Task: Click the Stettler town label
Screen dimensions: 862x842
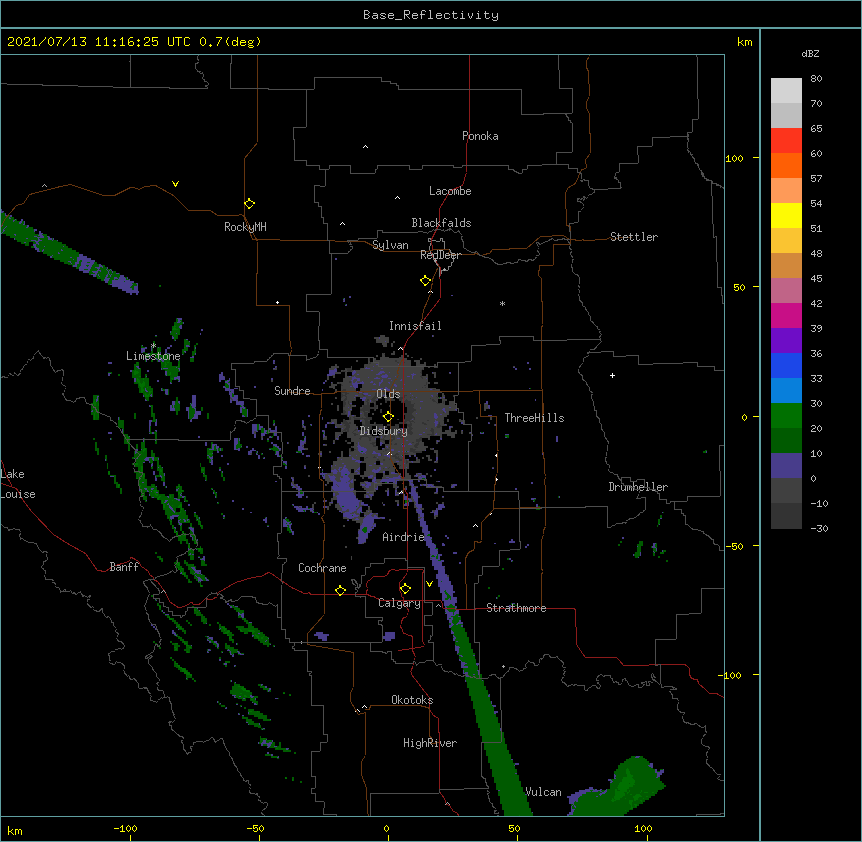Action: [x=633, y=237]
